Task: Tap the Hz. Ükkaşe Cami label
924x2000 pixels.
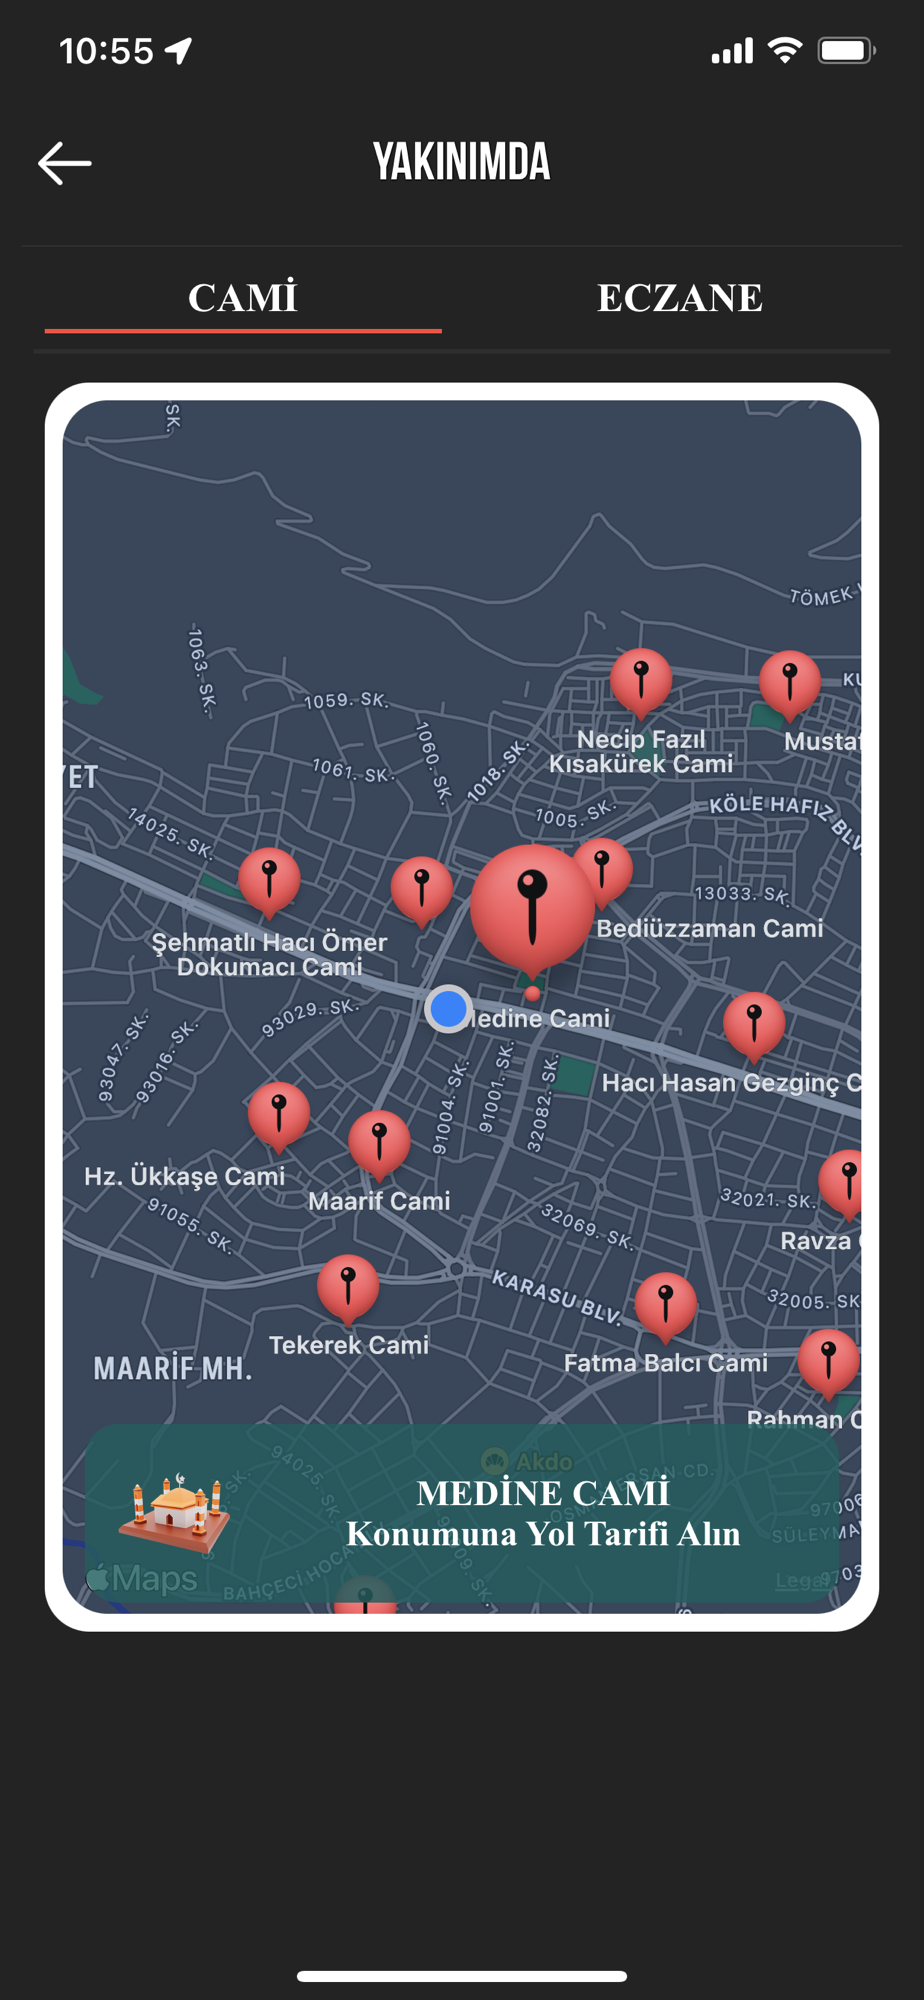Action: click(x=185, y=1176)
